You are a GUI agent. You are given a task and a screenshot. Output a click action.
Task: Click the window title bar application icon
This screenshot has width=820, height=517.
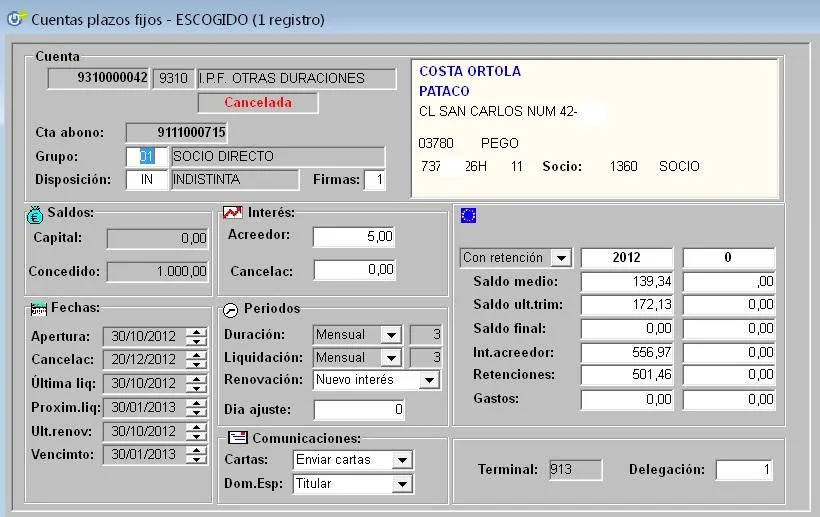(15, 18)
